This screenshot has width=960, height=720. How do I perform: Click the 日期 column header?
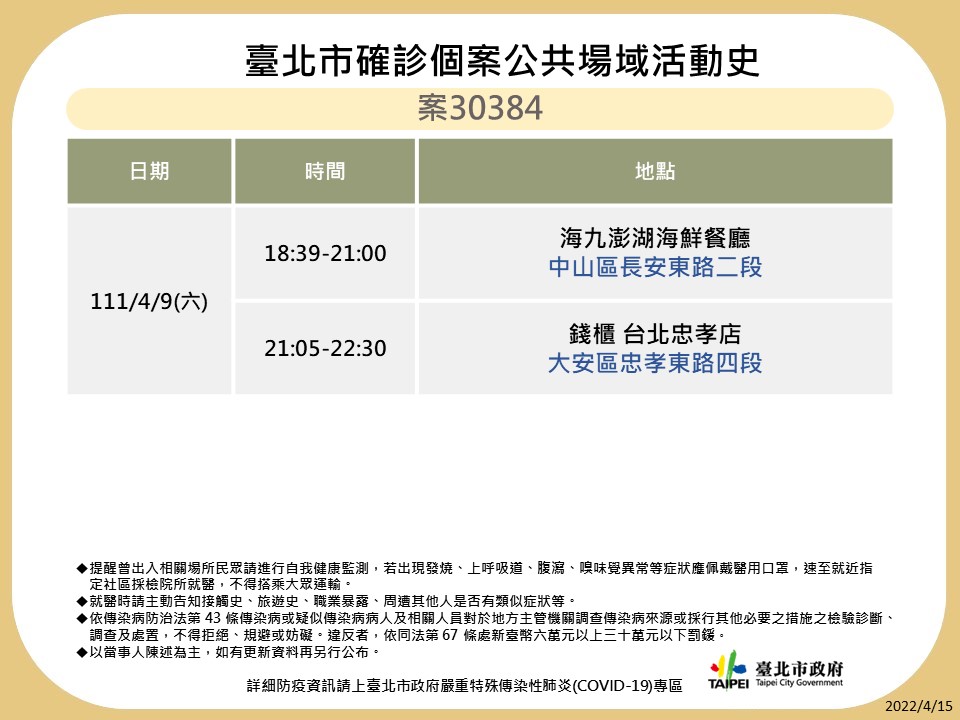(x=150, y=171)
